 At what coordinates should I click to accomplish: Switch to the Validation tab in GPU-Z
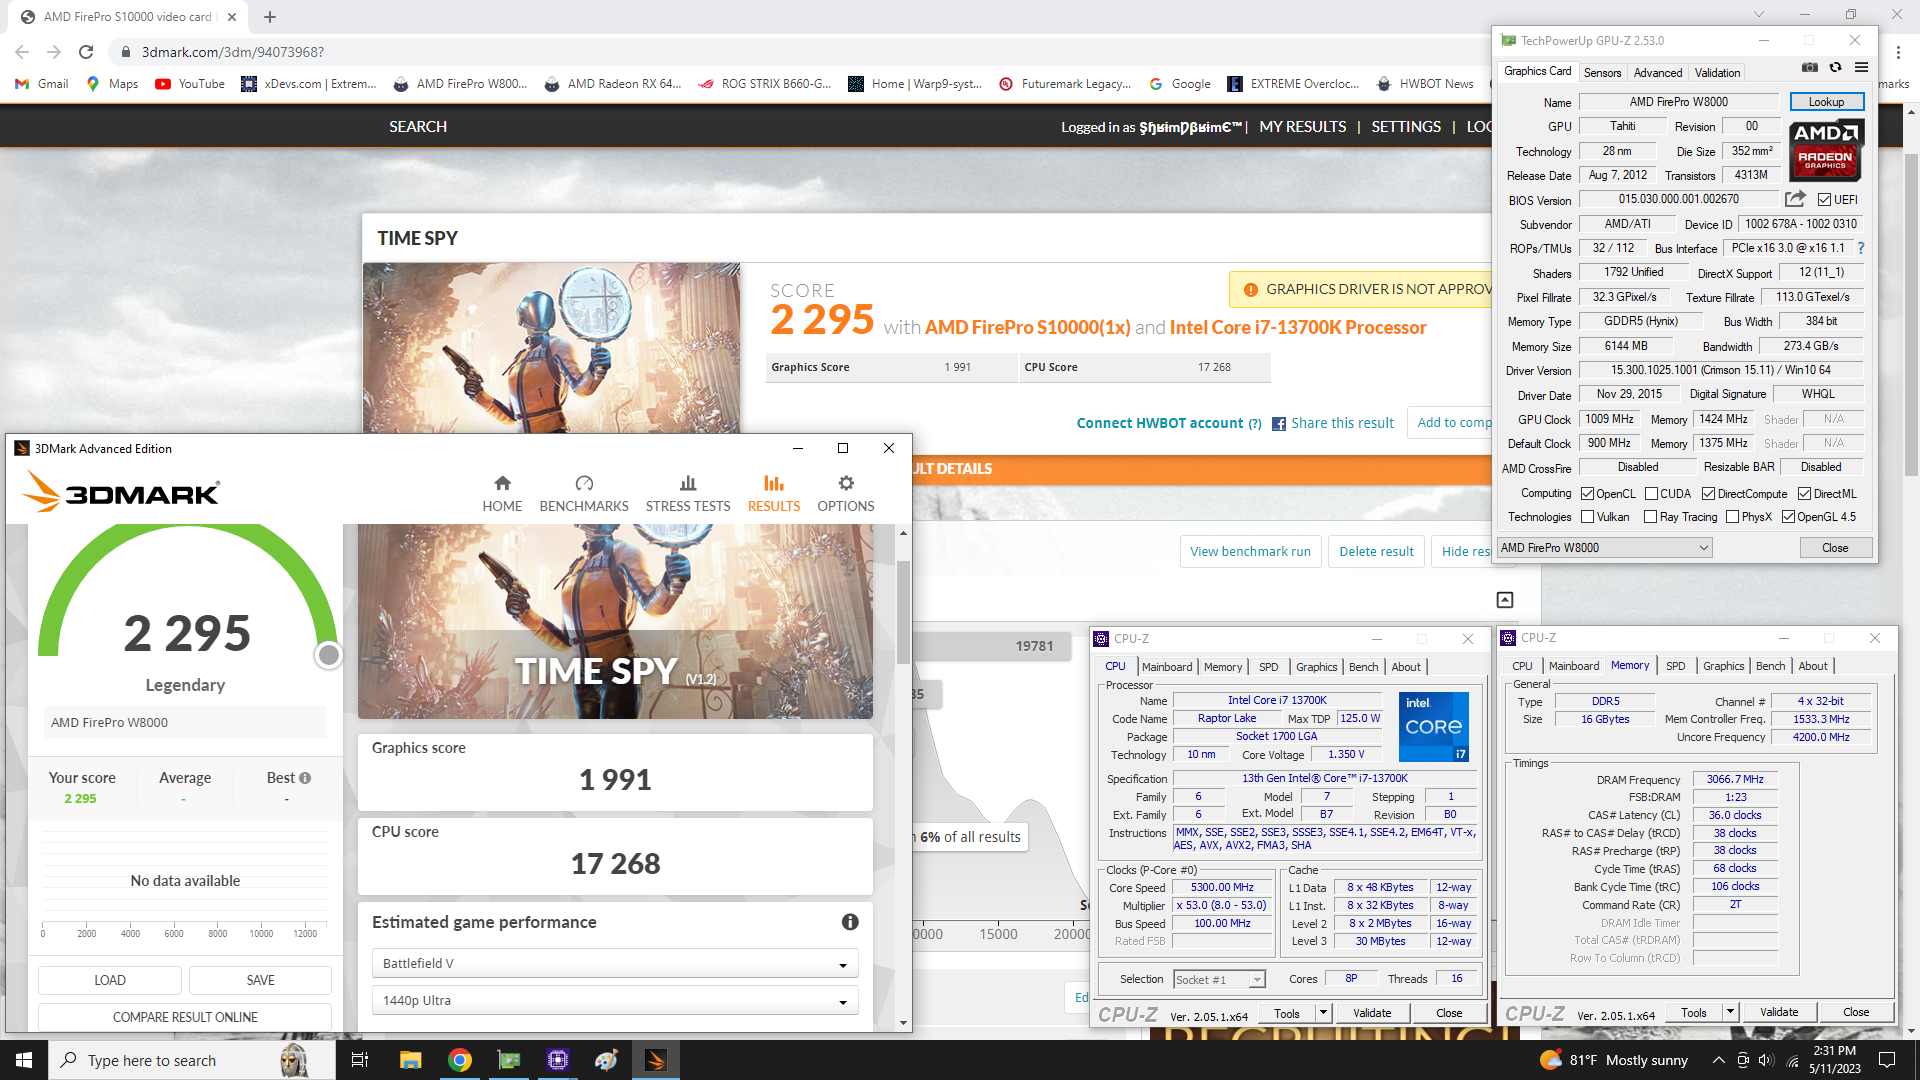click(x=1717, y=73)
